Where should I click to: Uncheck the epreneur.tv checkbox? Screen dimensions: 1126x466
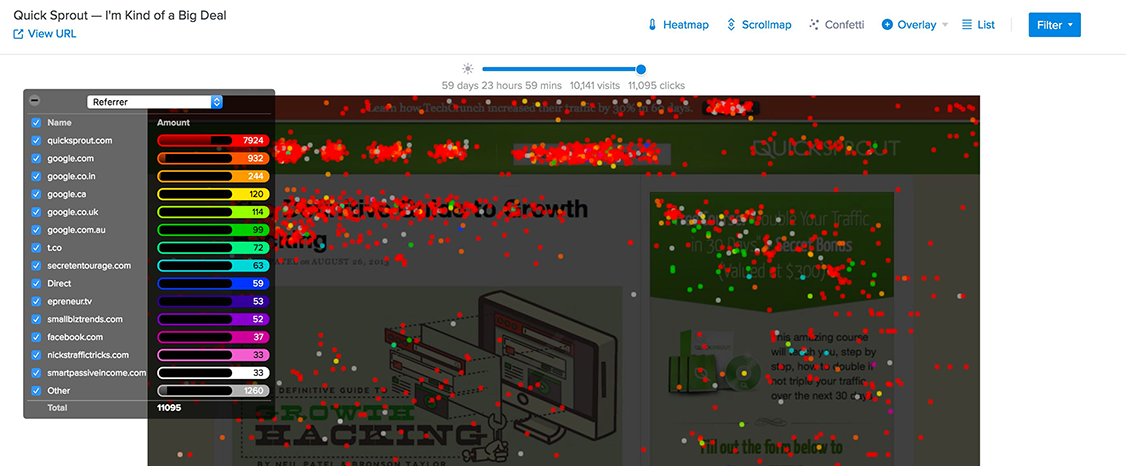point(36,302)
